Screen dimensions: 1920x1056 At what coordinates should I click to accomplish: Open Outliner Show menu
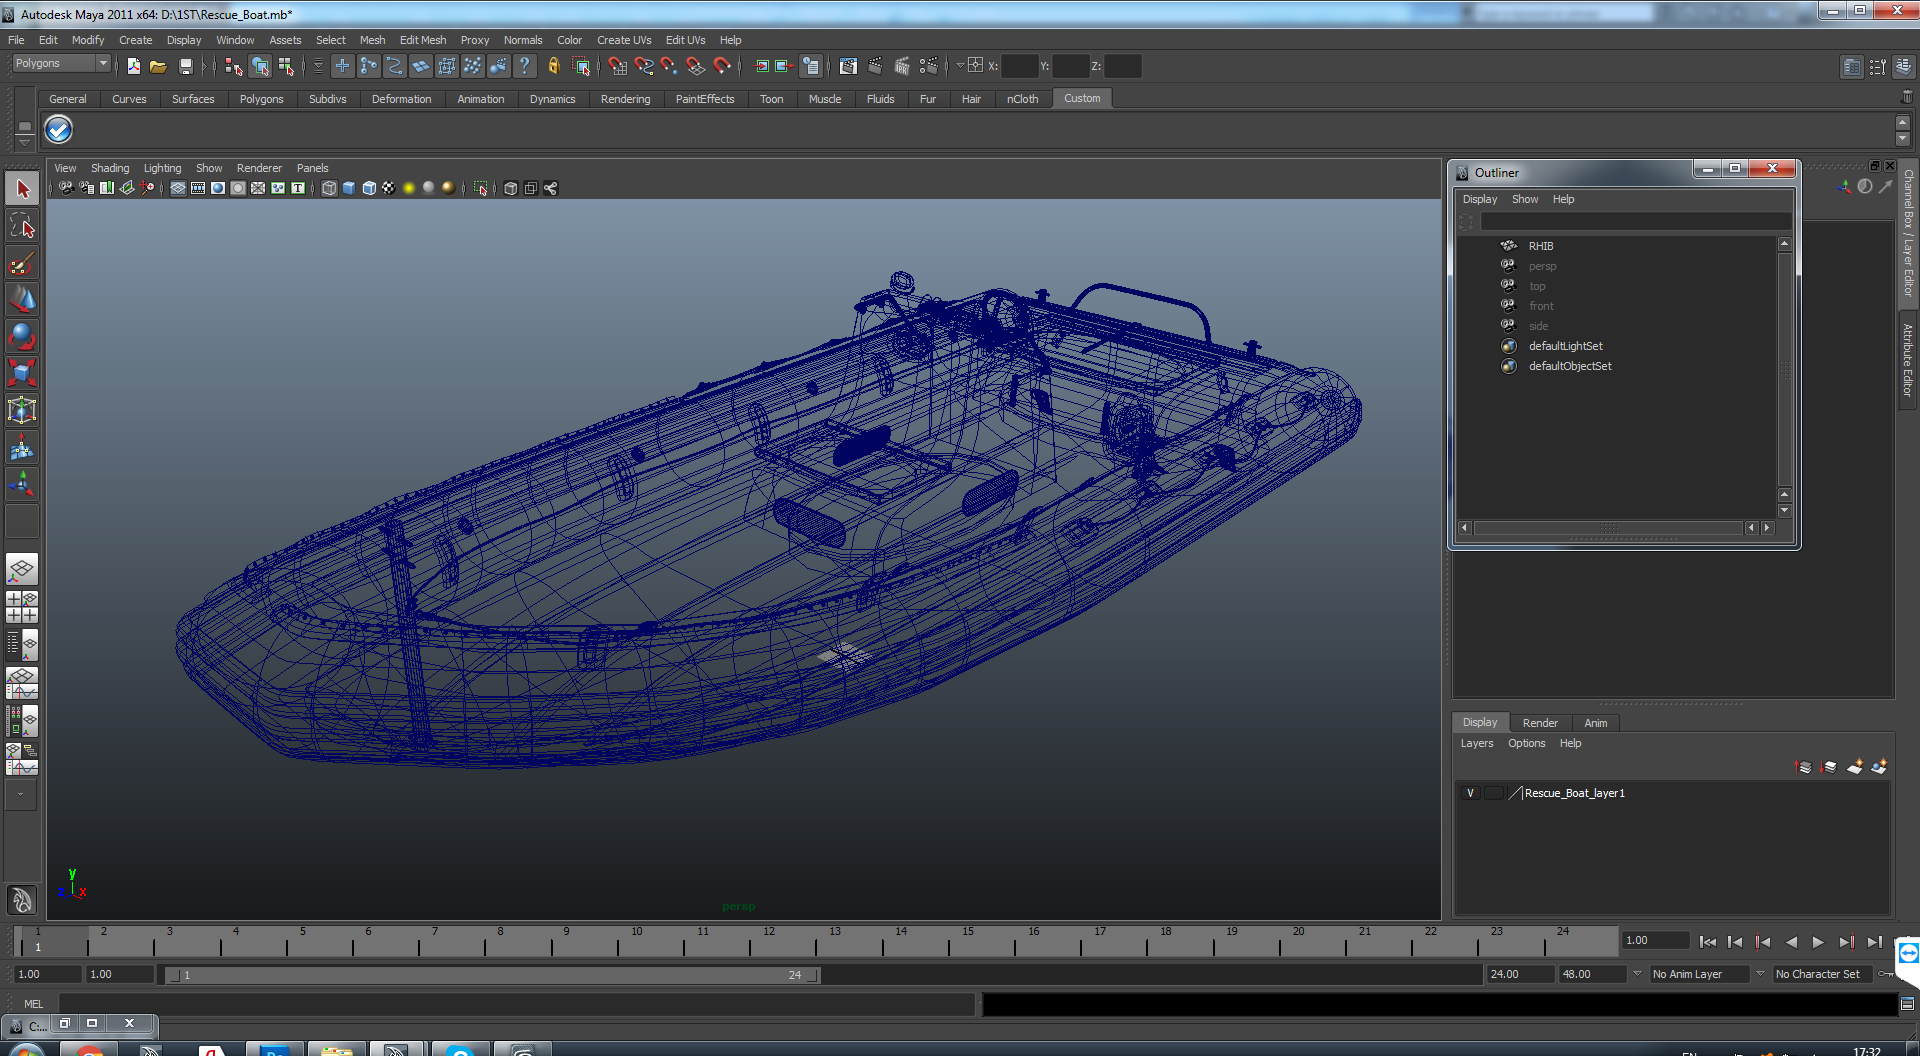1525,199
